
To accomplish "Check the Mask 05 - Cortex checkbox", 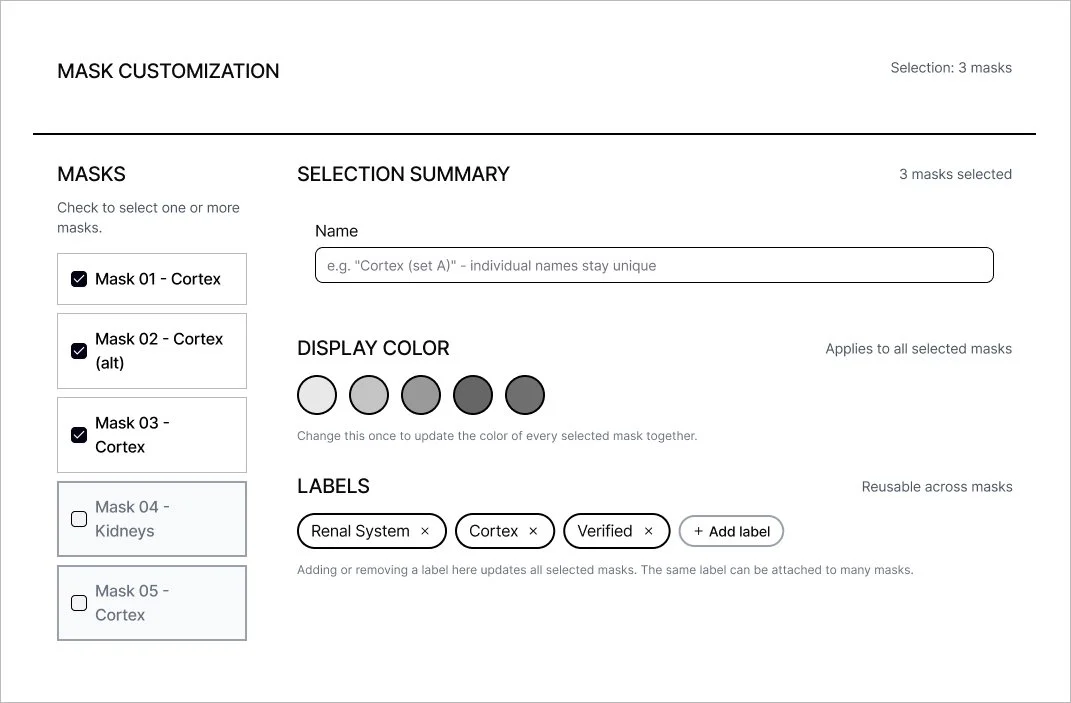I will tap(79, 603).
